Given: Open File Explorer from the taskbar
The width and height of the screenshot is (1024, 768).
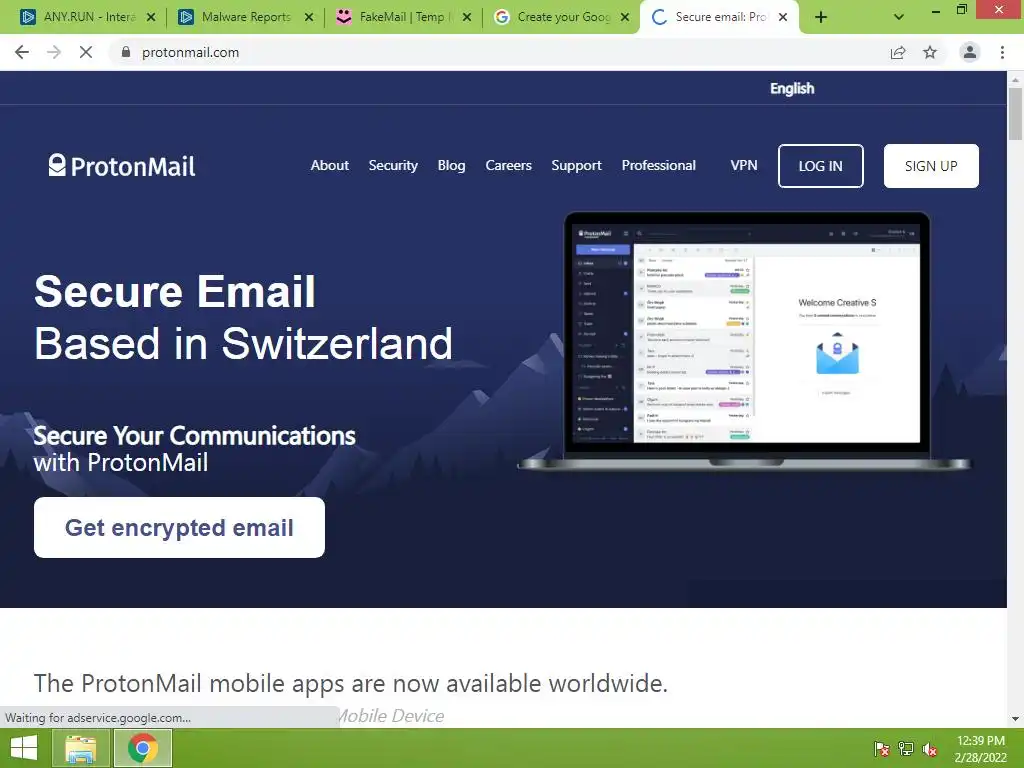Looking at the screenshot, I should tap(80, 748).
